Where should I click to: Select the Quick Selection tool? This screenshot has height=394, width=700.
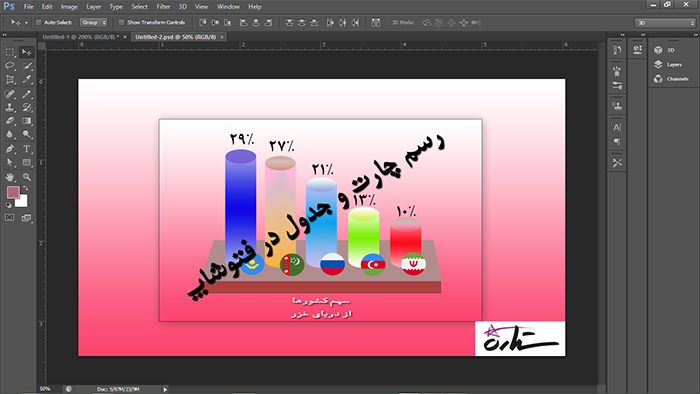point(26,66)
